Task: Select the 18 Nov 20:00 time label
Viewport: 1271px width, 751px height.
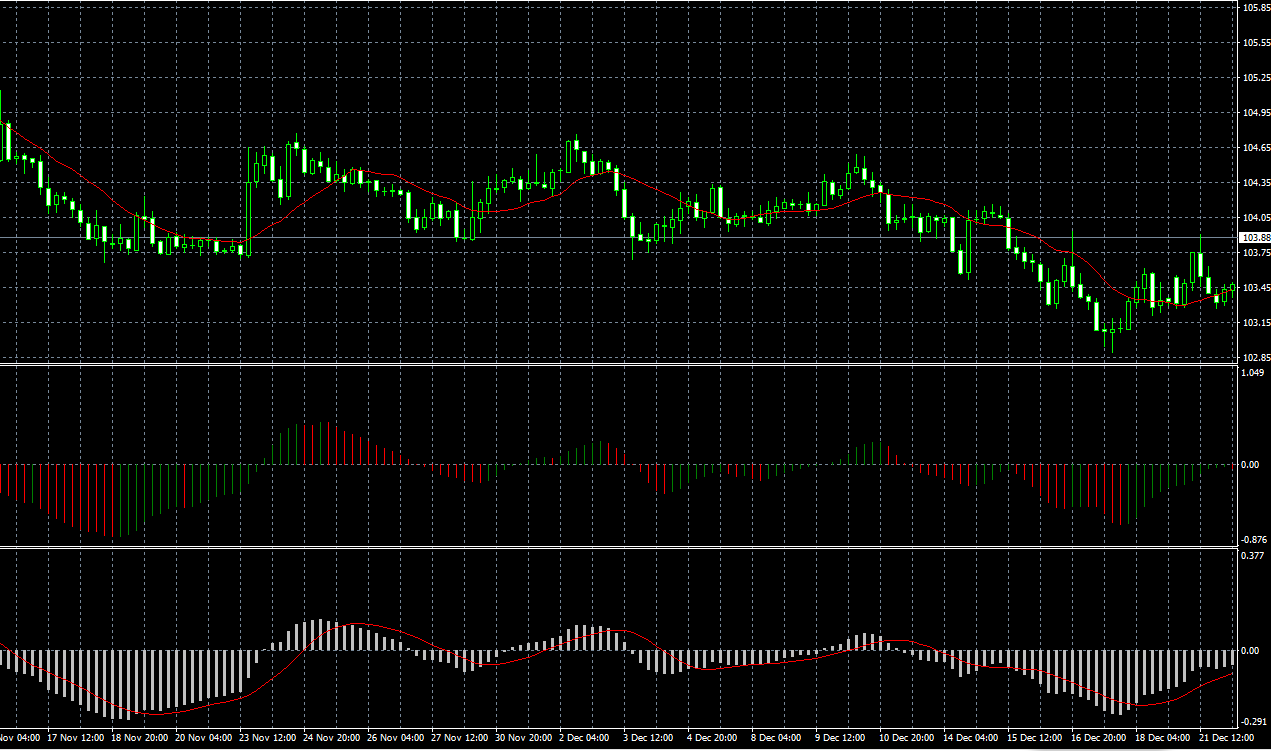Action: [141, 739]
